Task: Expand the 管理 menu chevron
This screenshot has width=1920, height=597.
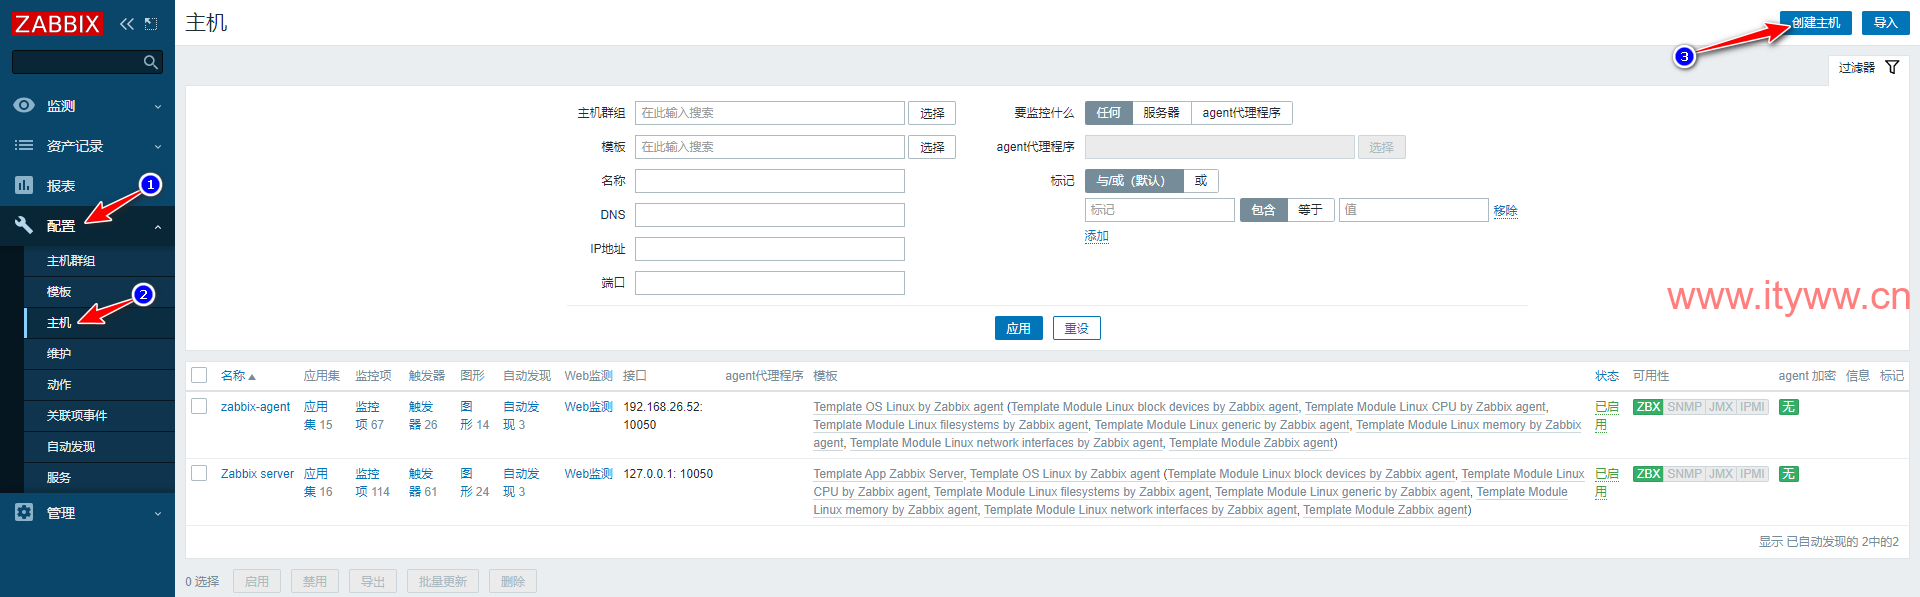Action: click(x=157, y=513)
